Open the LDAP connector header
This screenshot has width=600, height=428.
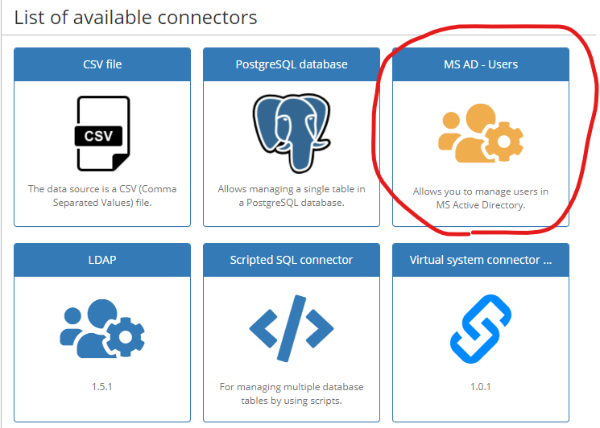point(102,260)
